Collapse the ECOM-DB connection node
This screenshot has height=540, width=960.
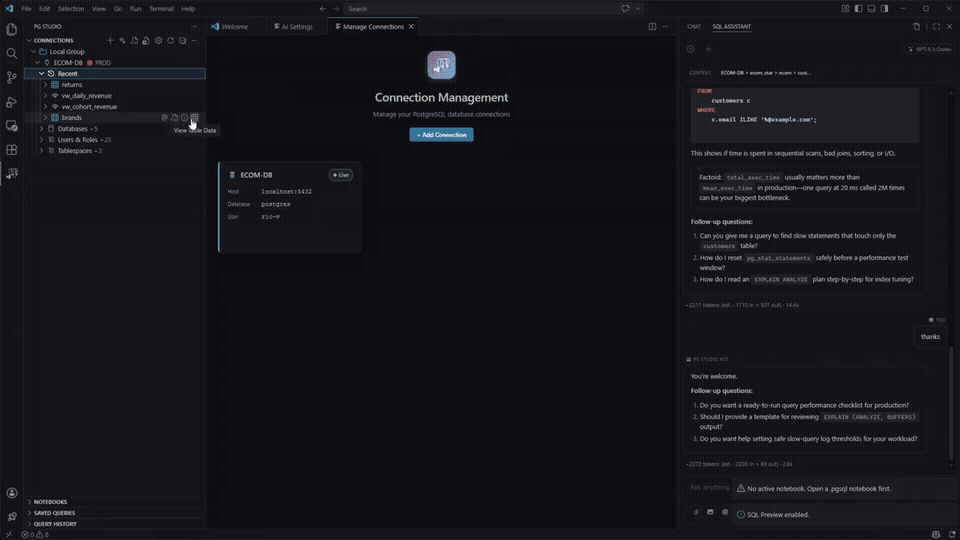click(37, 62)
